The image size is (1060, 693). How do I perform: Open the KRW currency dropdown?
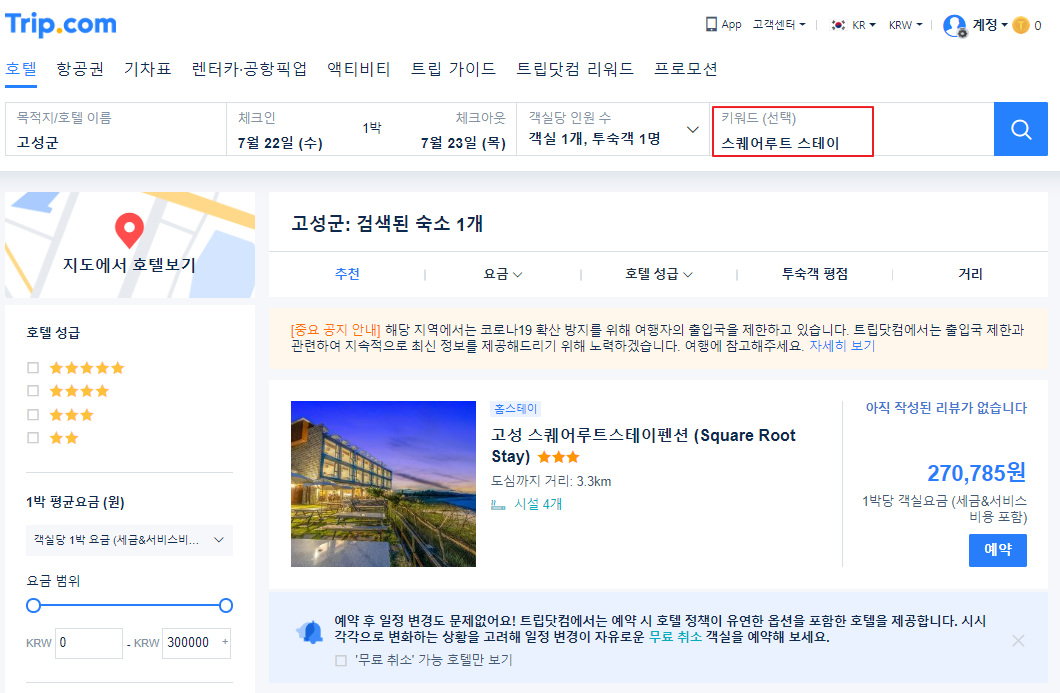coord(905,25)
